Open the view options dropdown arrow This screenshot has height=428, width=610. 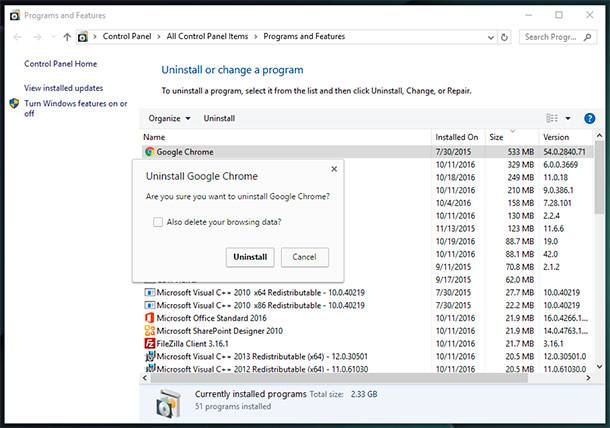(568, 118)
